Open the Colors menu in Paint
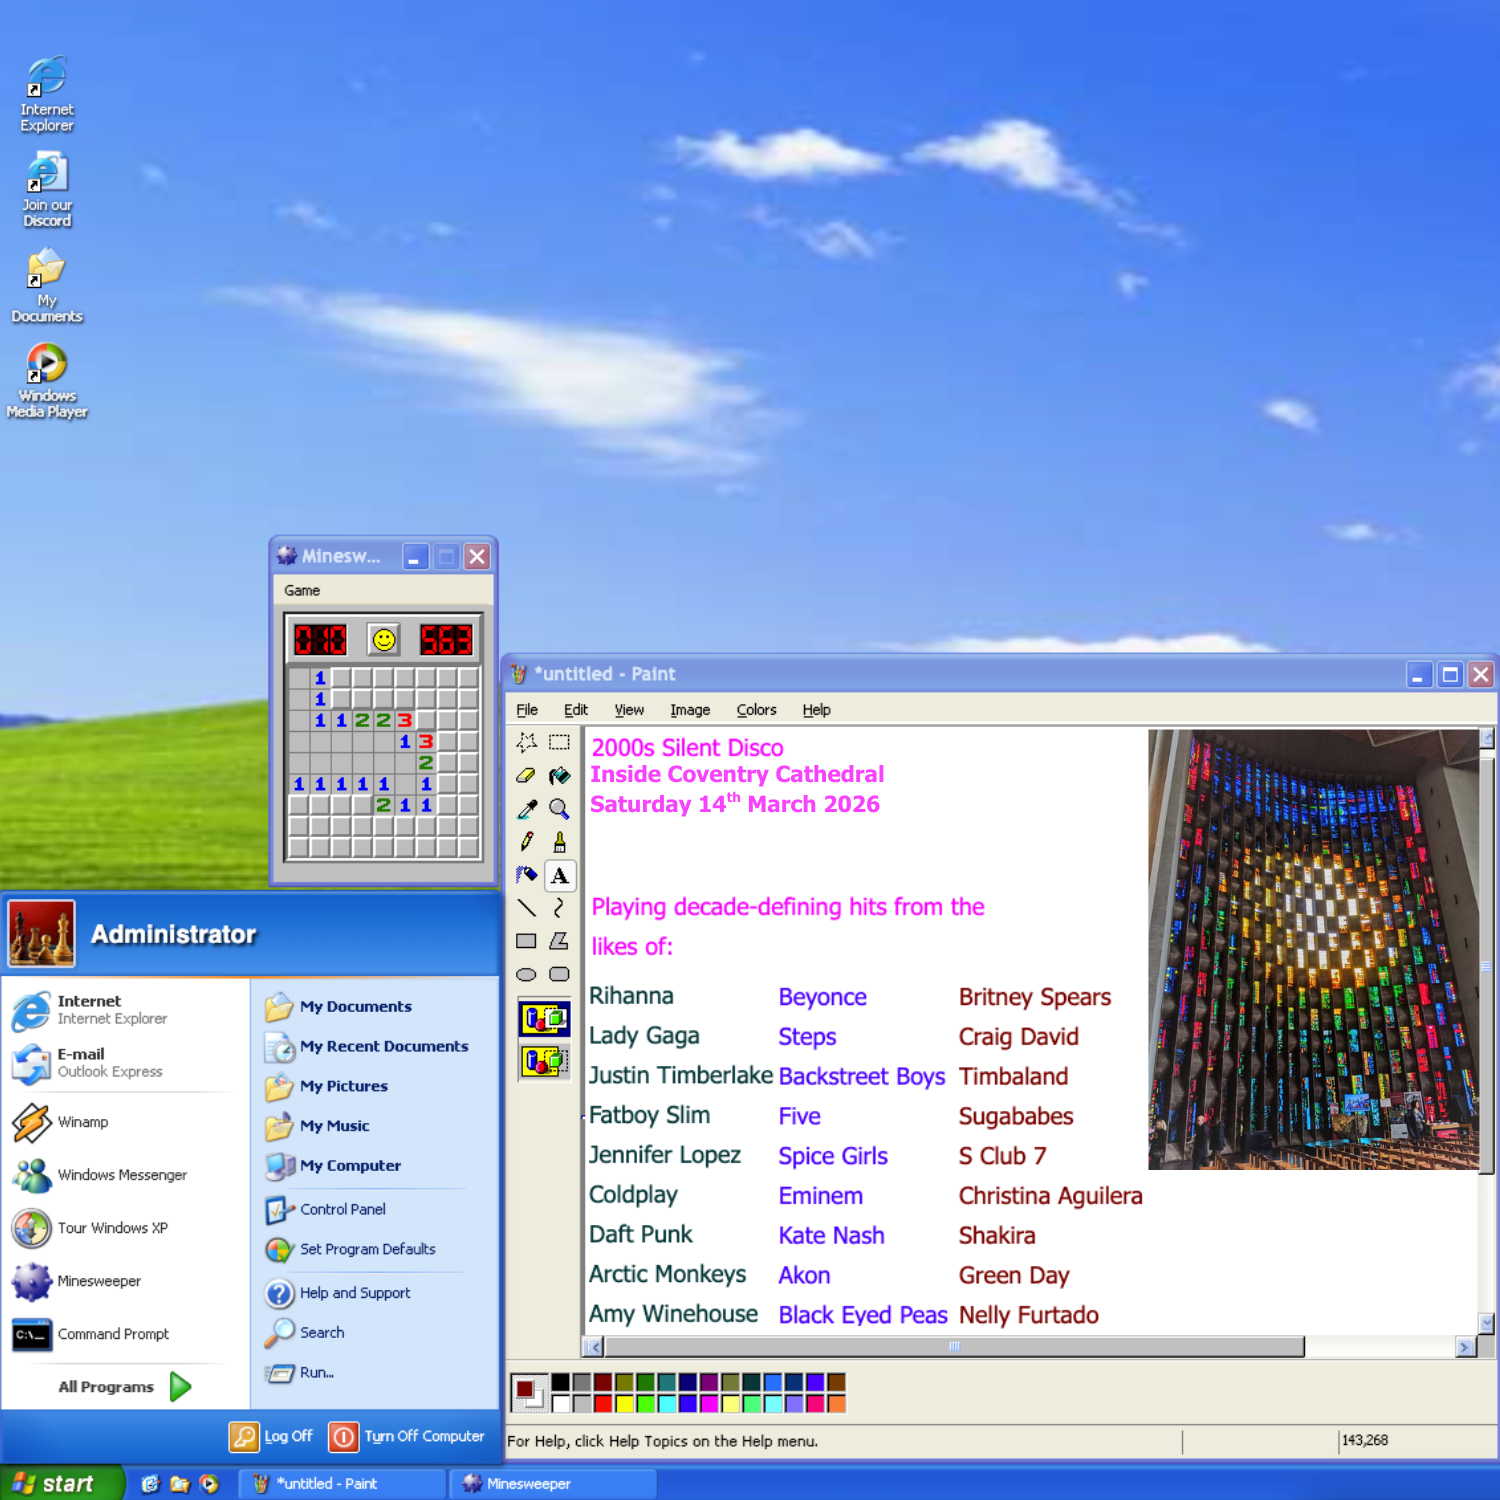Image resolution: width=1500 pixels, height=1500 pixels. (x=756, y=710)
